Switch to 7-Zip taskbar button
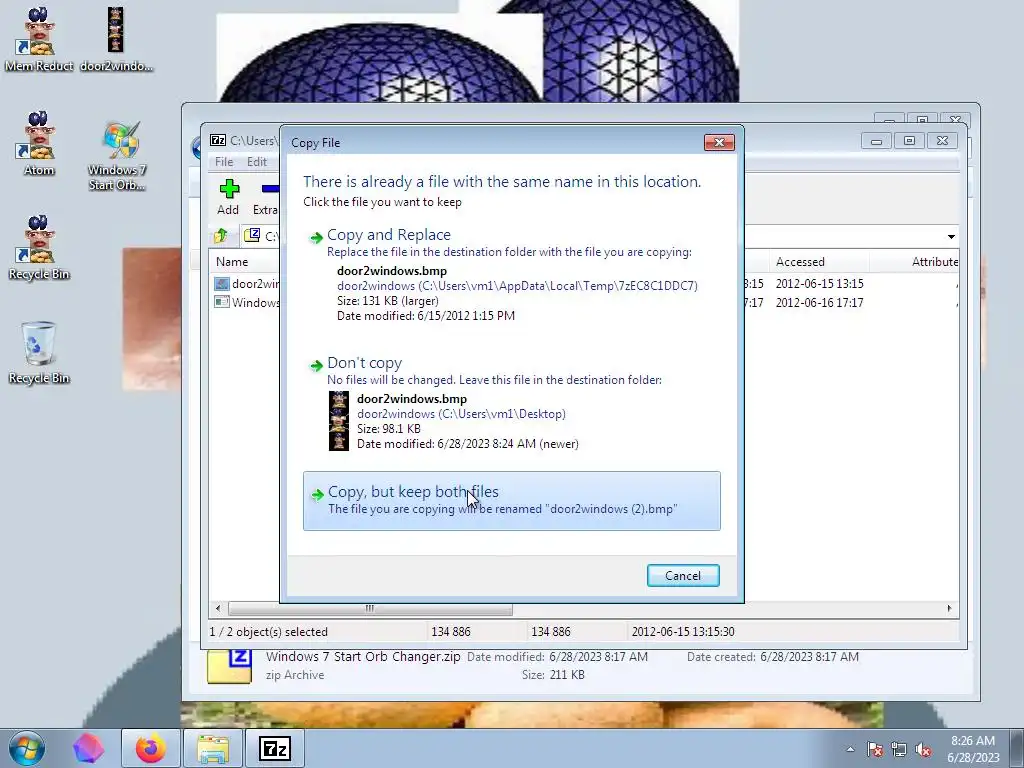The height and width of the screenshot is (768, 1024). coord(274,748)
